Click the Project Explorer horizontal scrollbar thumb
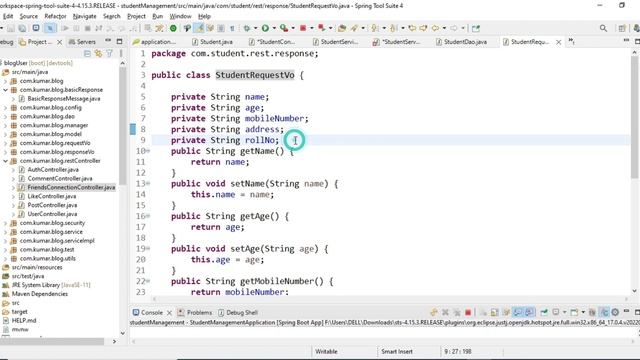The width and height of the screenshot is (640, 360). 52,342
